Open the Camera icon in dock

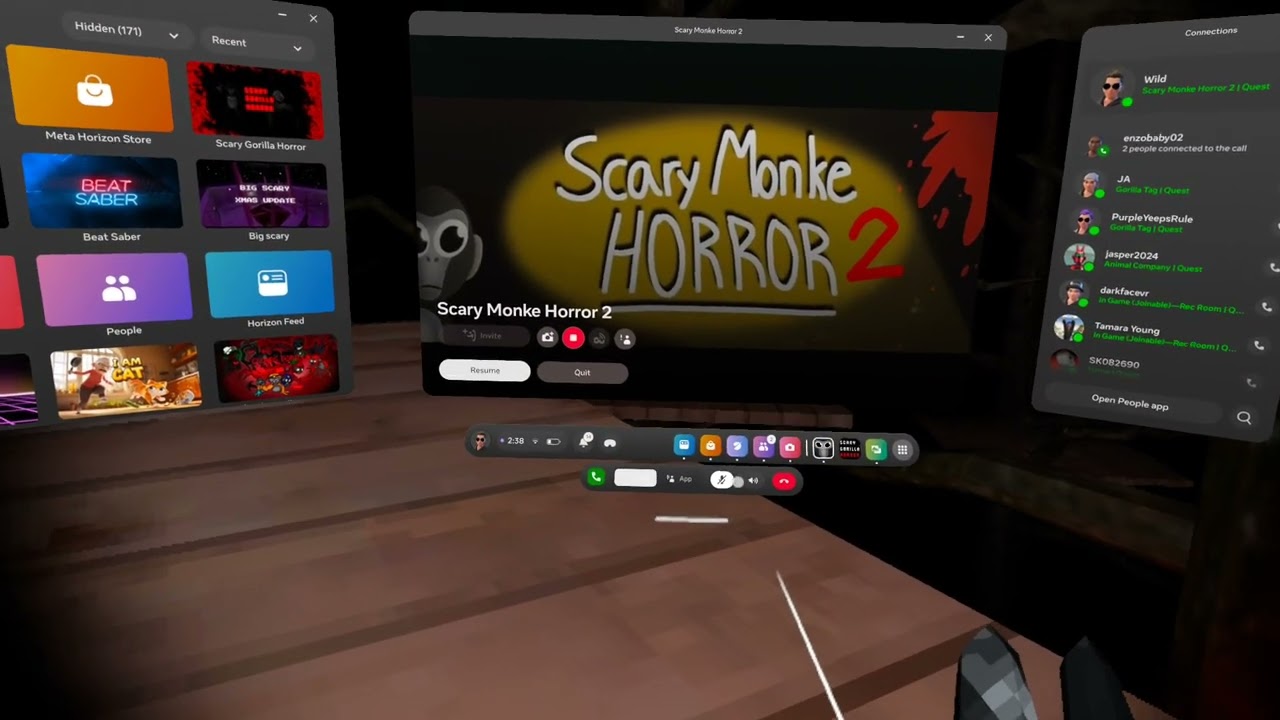tap(790, 448)
